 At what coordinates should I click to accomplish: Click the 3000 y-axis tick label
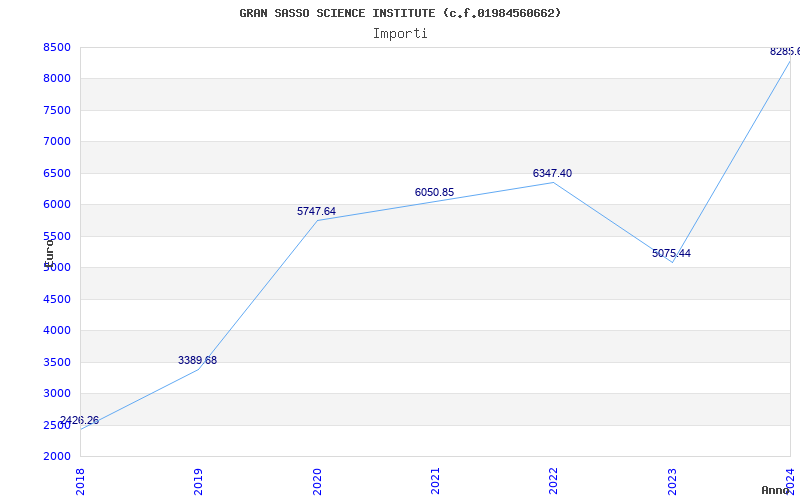(x=57, y=393)
